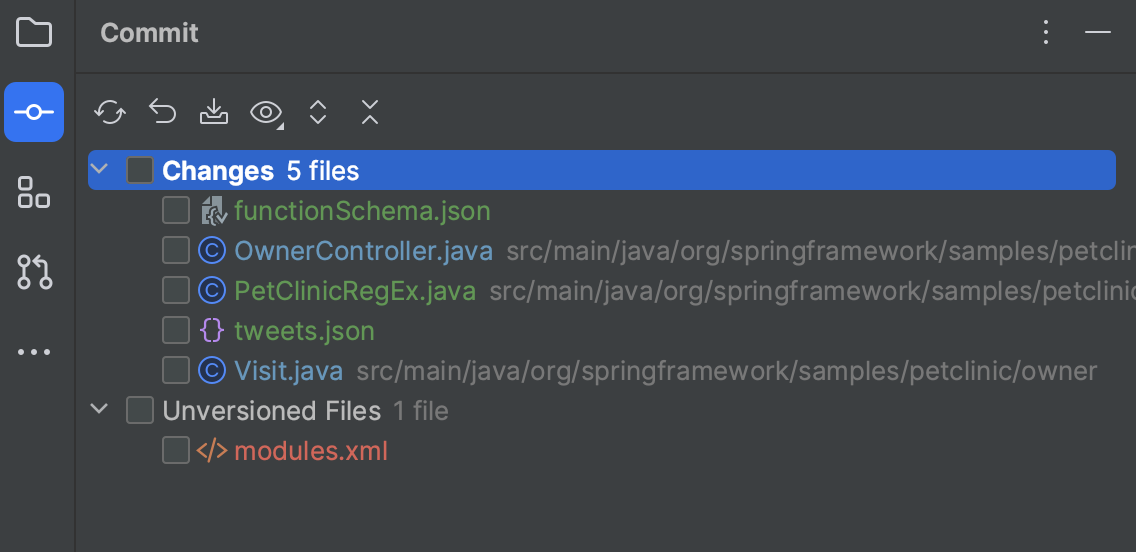The width and height of the screenshot is (1136, 552).
Task: Click the Shelve changes icon
Action: 214,112
